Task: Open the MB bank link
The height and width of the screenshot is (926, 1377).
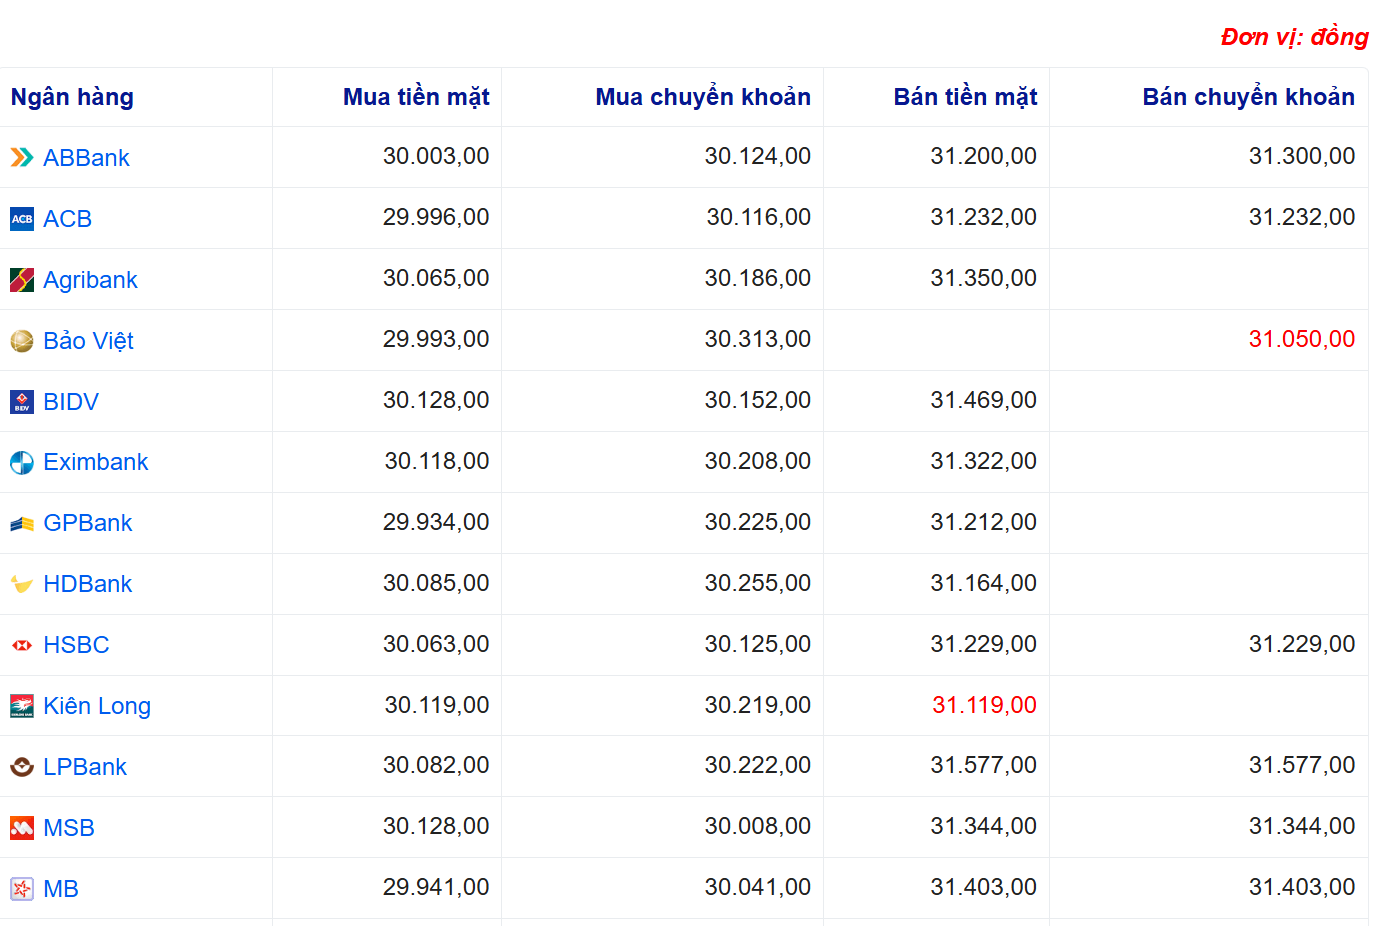Action: point(60,889)
